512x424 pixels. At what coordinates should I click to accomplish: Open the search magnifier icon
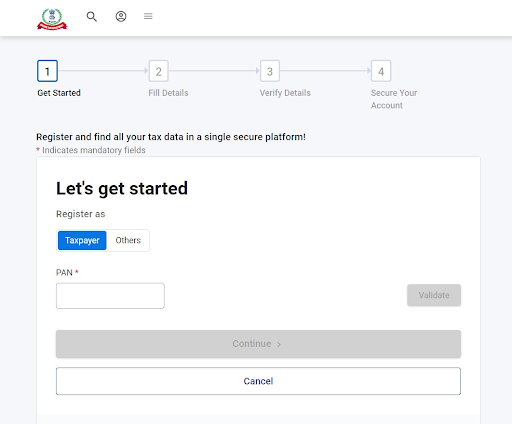pyautogui.click(x=92, y=16)
